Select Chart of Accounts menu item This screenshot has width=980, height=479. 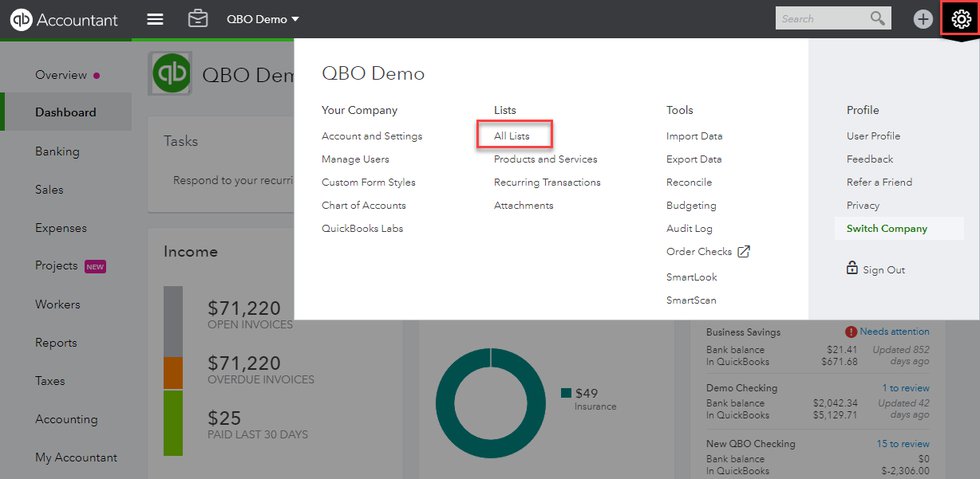363,205
